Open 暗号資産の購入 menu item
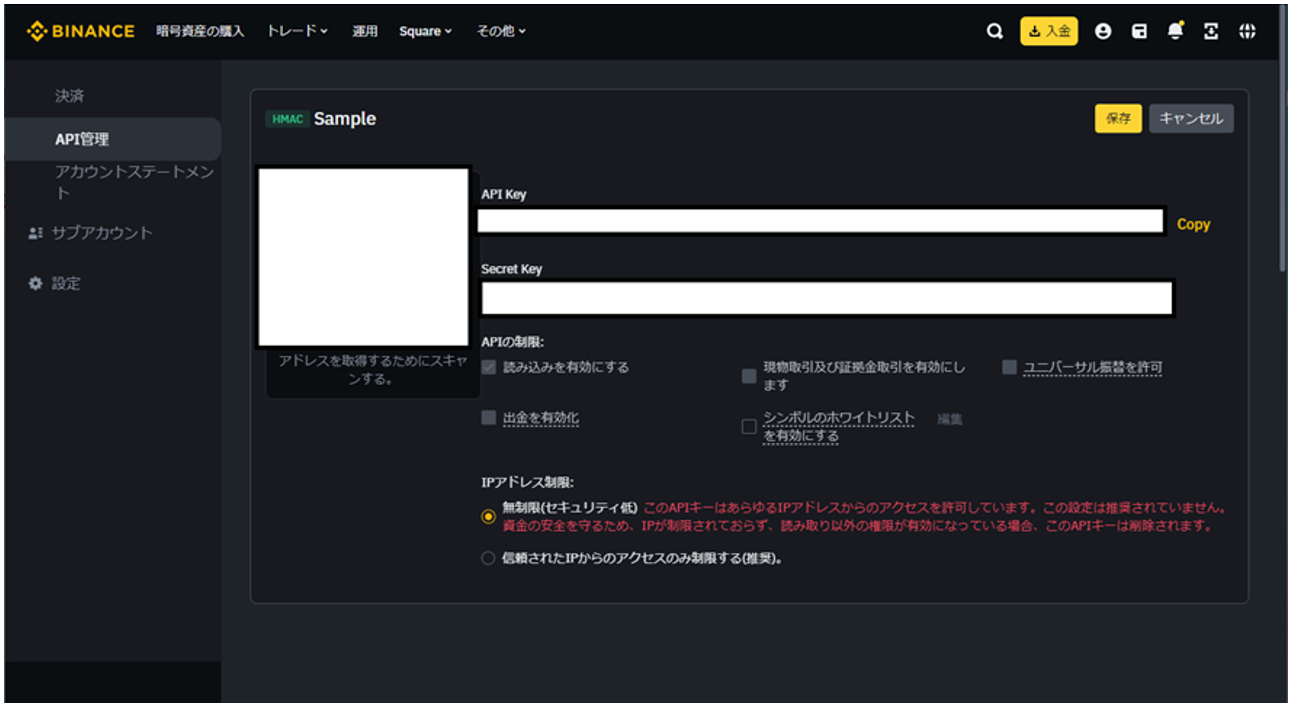 pos(200,31)
